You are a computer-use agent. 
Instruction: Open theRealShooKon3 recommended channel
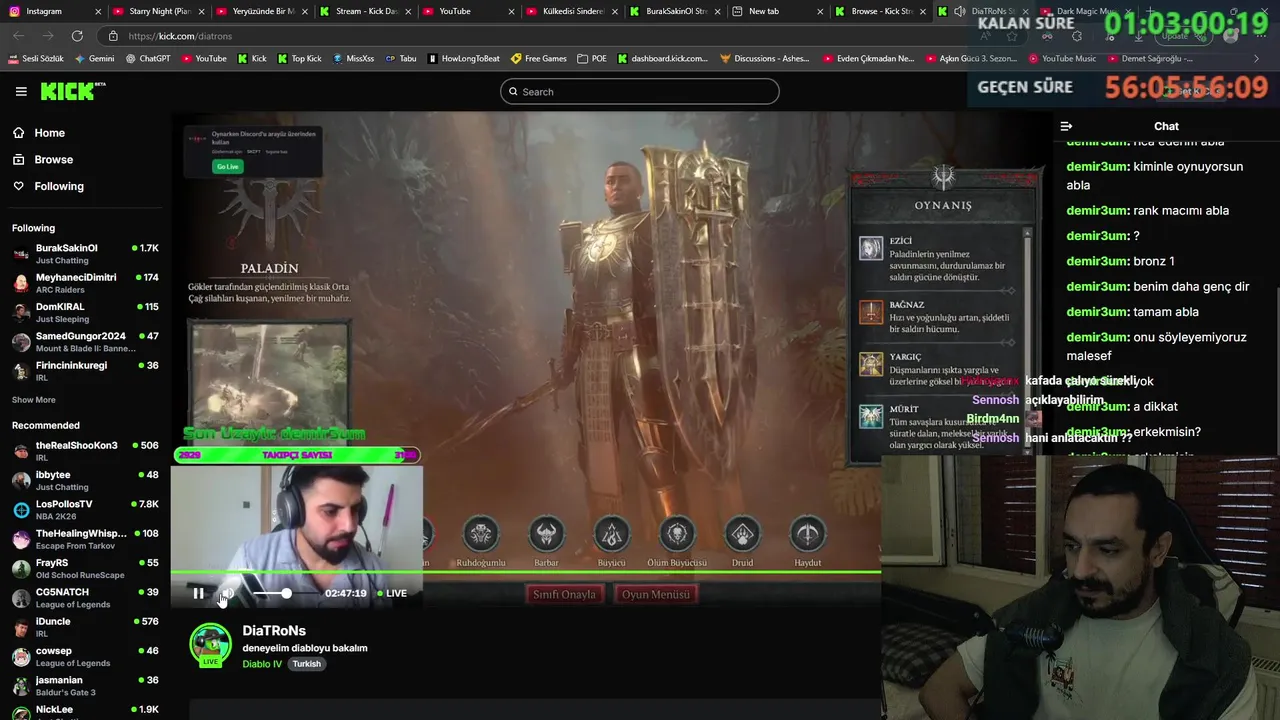coord(85,451)
